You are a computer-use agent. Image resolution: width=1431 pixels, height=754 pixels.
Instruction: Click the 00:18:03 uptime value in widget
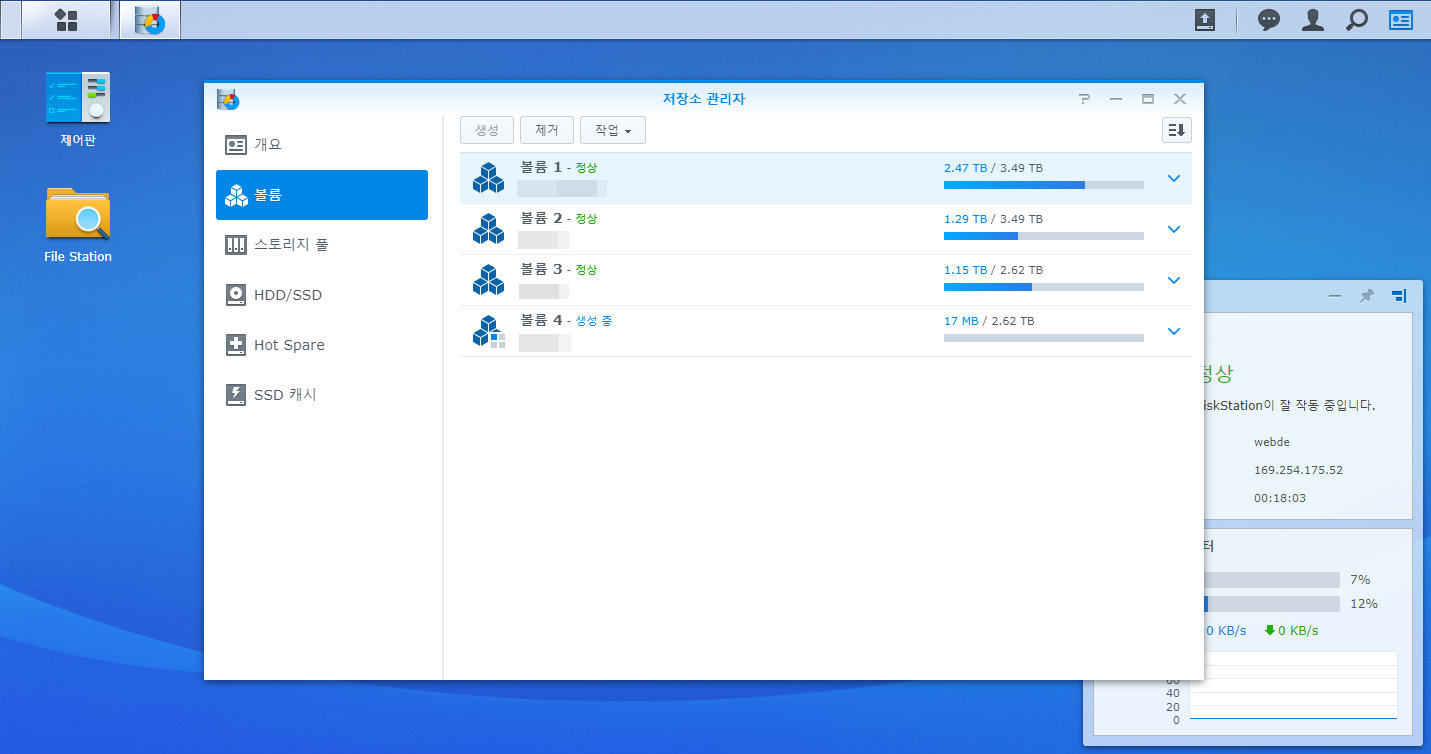tap(1280, 498)
